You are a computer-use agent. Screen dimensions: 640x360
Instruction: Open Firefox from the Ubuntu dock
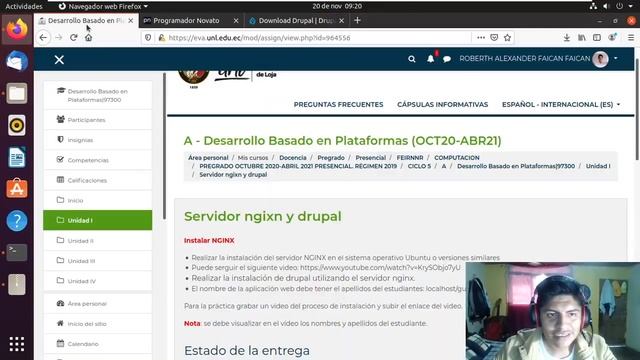[17, 29]
